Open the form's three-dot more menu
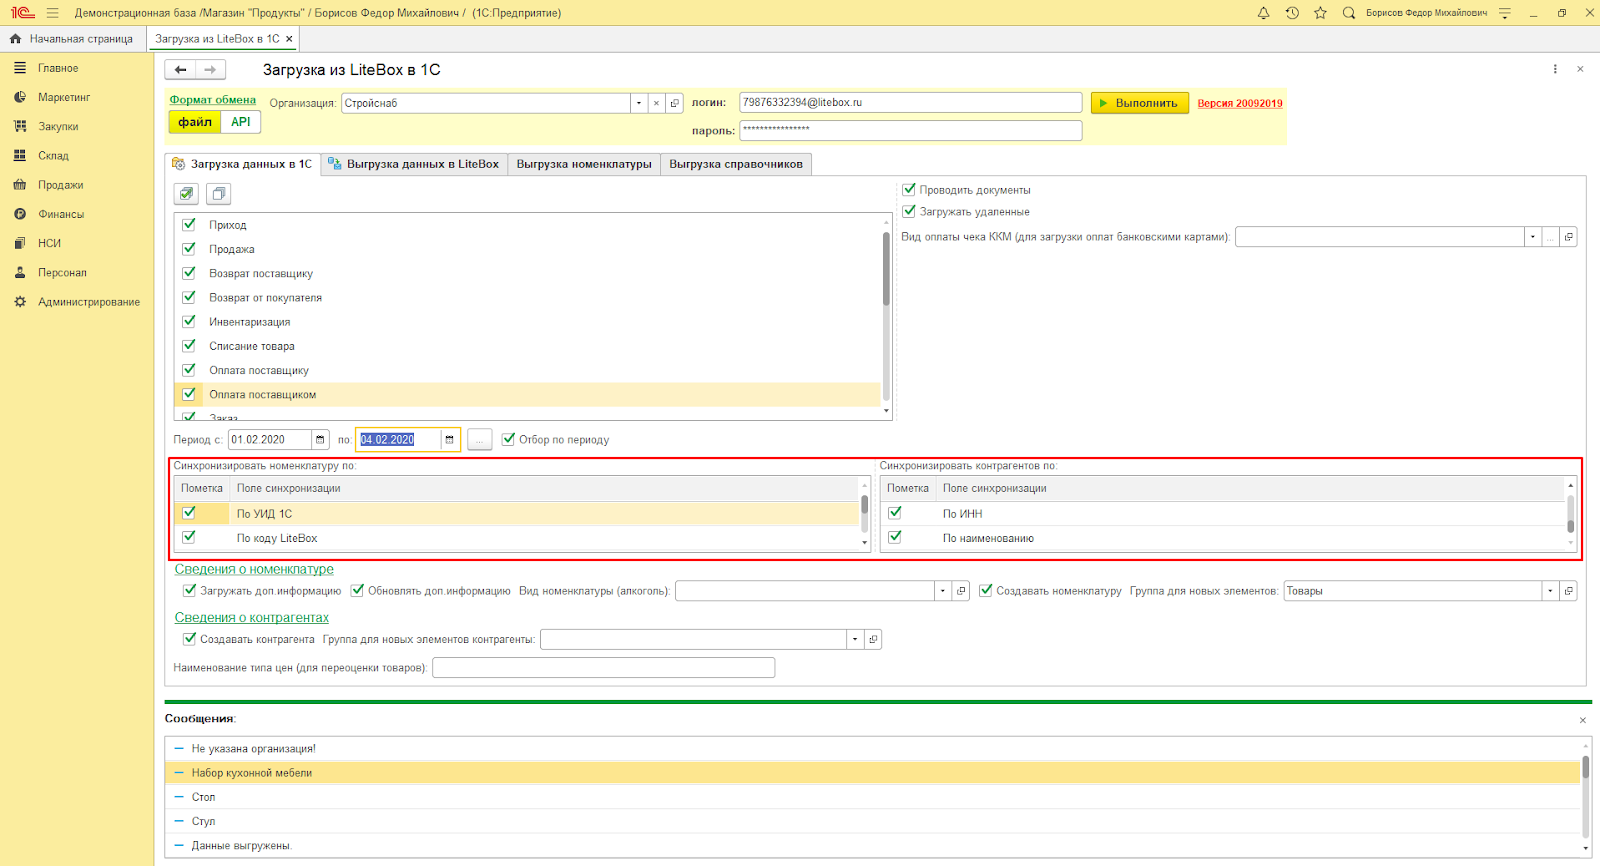Image resolution: width=1600 pixels, height=866 pixels. [1555, 69]
